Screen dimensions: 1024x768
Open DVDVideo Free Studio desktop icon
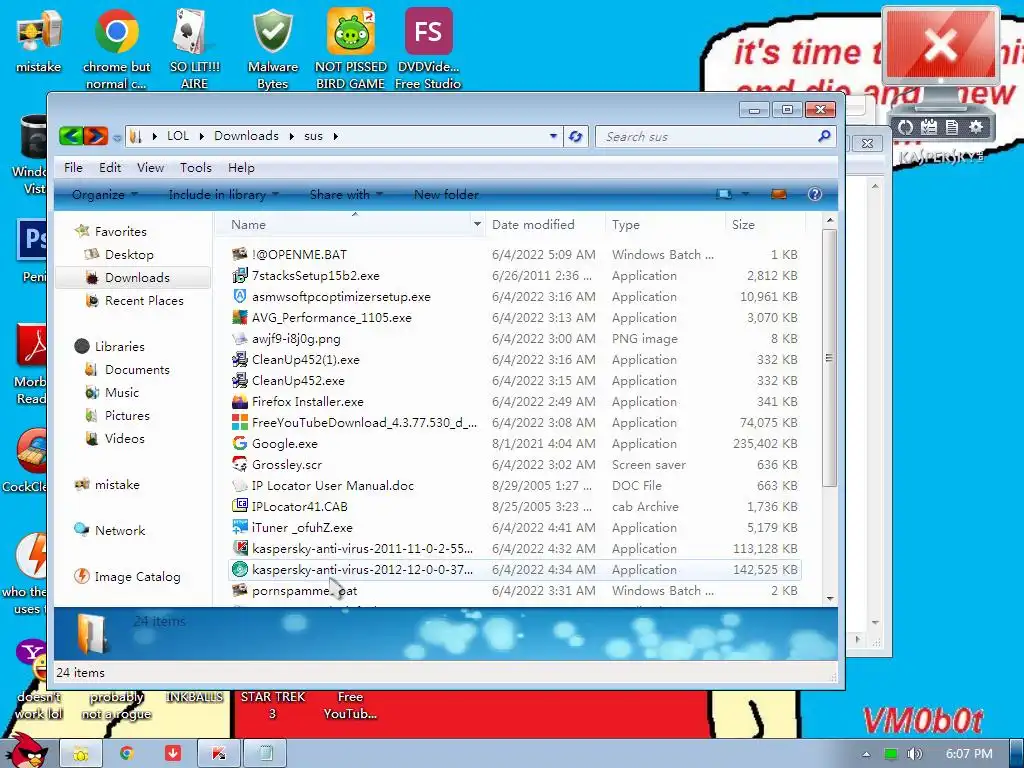click(428, 49)
